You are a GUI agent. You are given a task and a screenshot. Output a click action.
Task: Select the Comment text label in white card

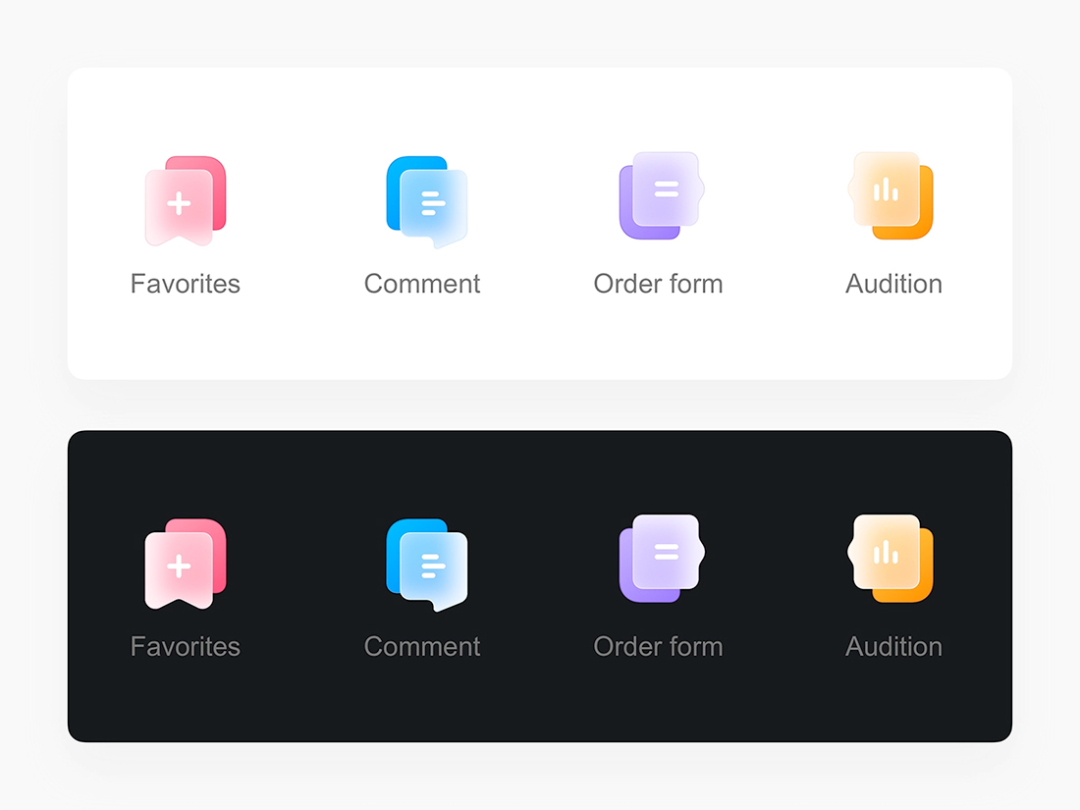point(422,284)
